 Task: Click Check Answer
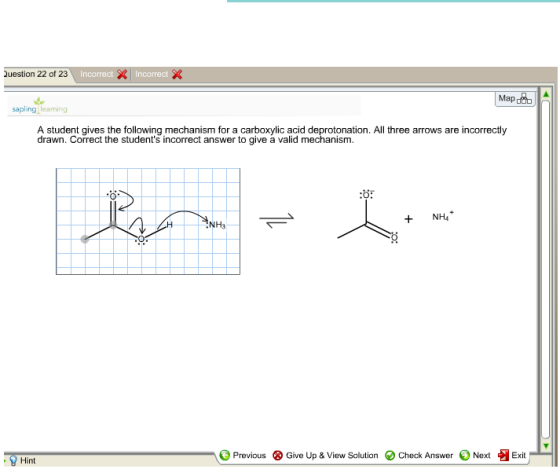419,455
